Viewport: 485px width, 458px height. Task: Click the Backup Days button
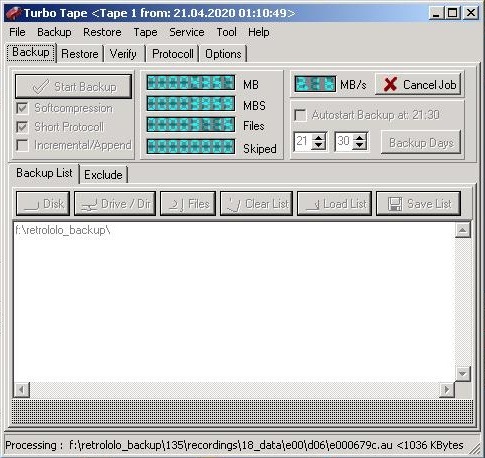(421, 143)
